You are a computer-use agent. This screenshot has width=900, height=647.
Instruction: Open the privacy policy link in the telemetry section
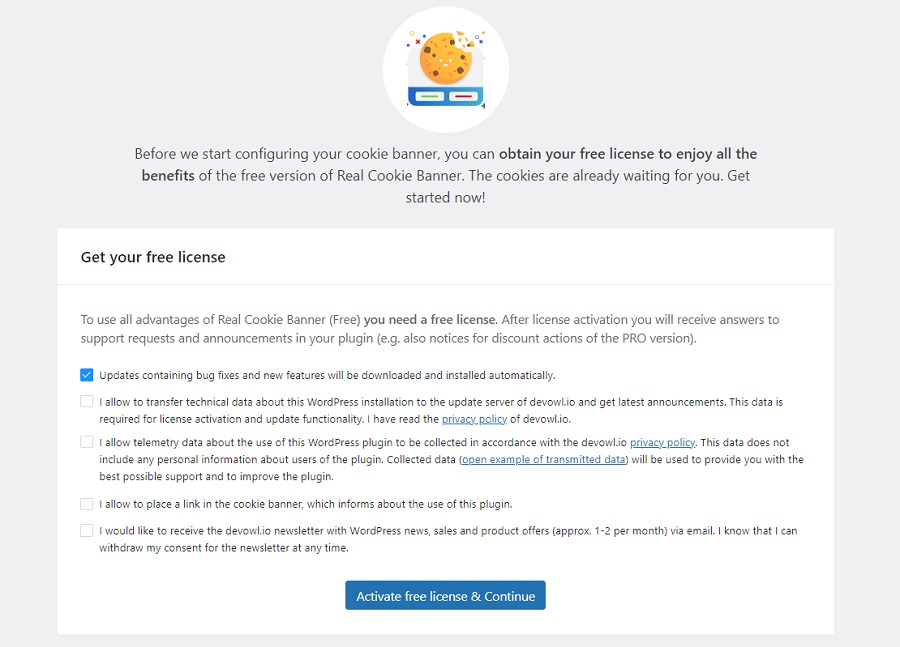coord(663,442)
